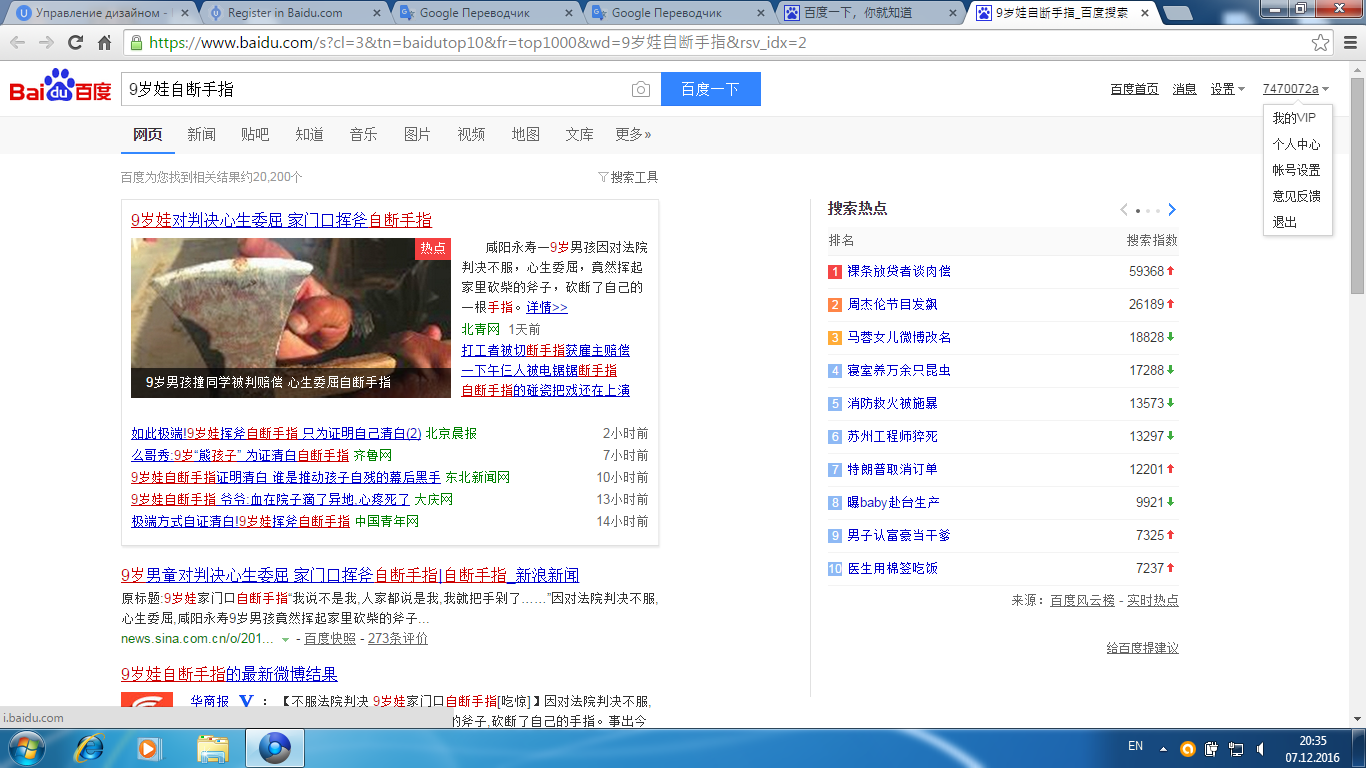Switch to 文库 search tab
Image resolution: width=1366 pixels, height=768 pixels.
[579, 134]
